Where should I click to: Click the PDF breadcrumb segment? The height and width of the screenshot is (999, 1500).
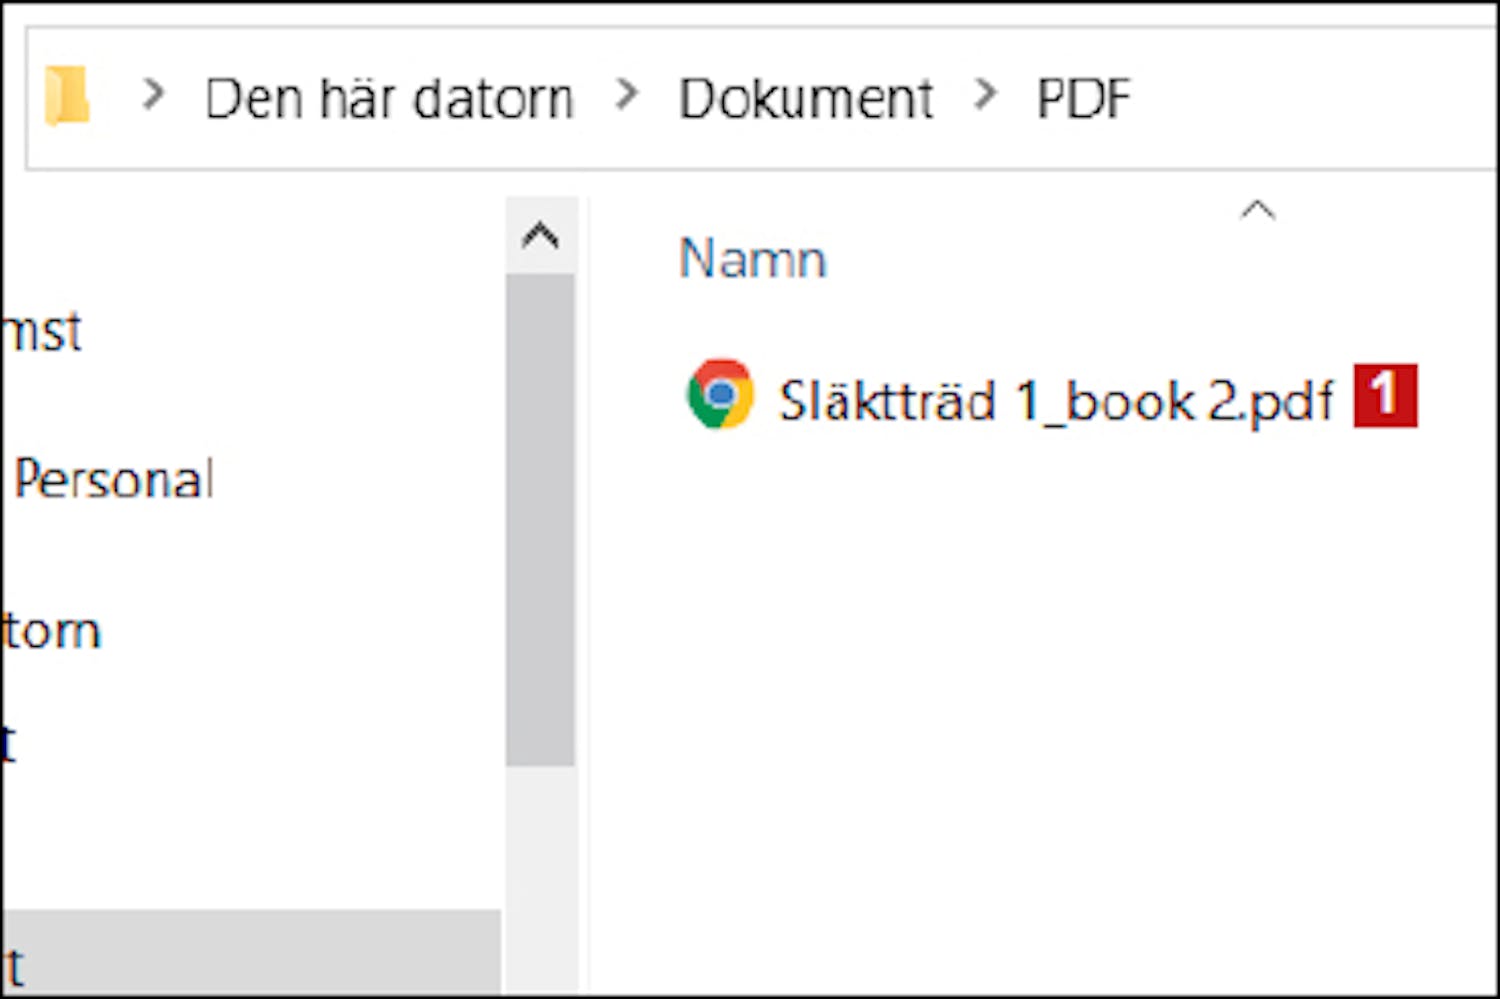1083,99
